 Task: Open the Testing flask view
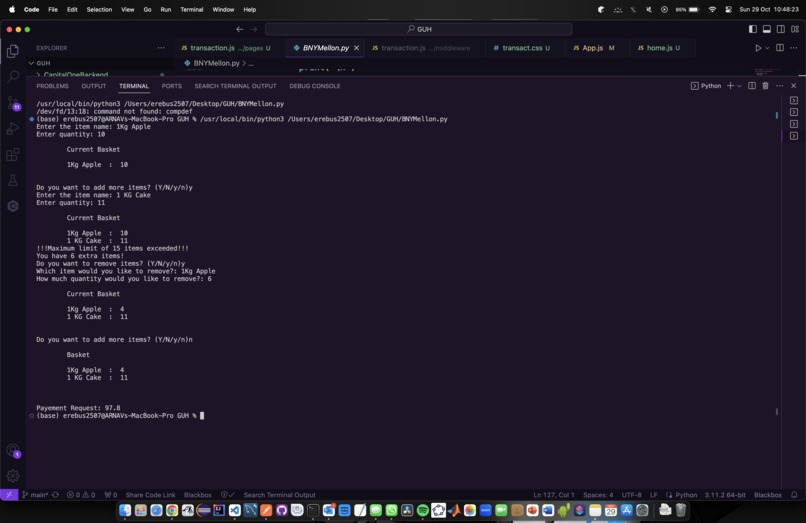tap(13, 180)
